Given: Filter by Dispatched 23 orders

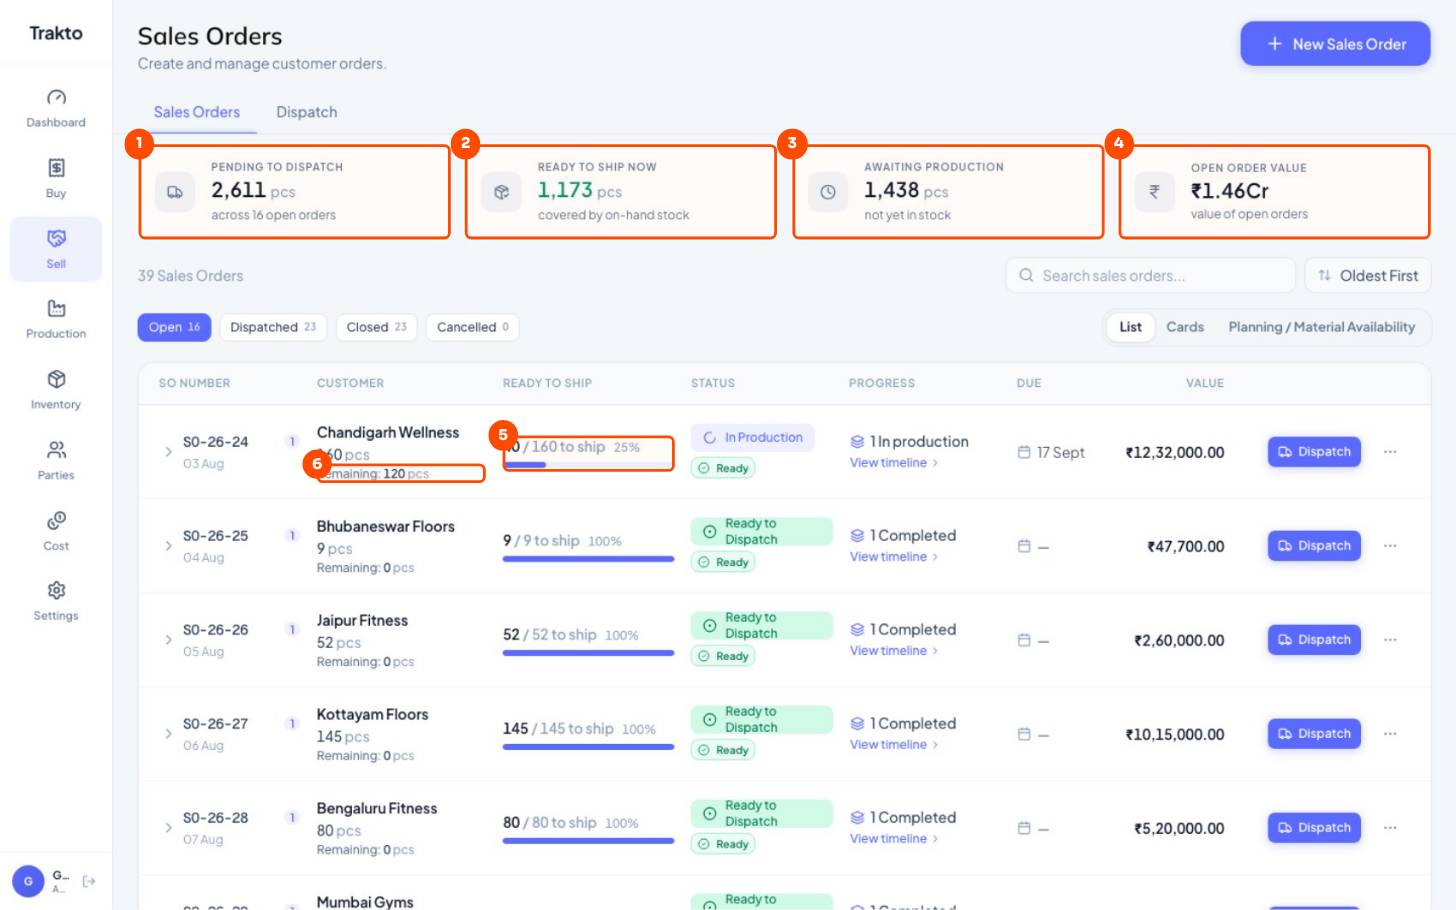Looking at the screenshot, I should pos(273,327).
